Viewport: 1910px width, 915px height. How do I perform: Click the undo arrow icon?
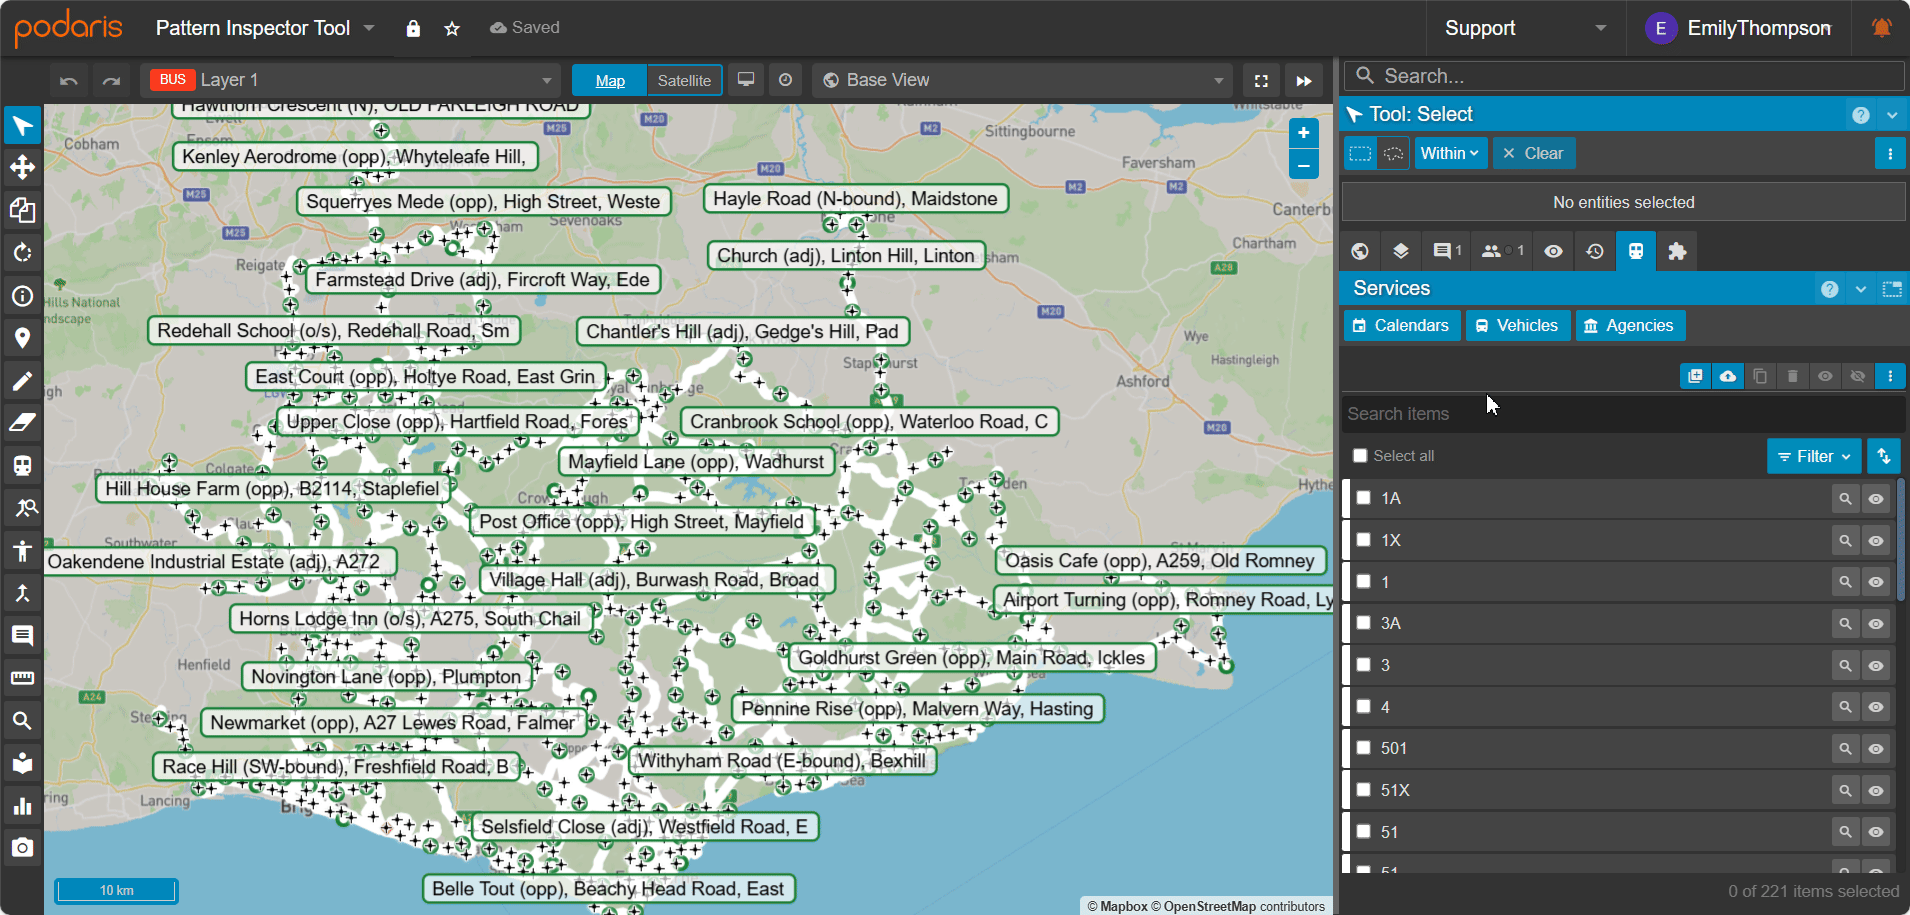point(68,81)
